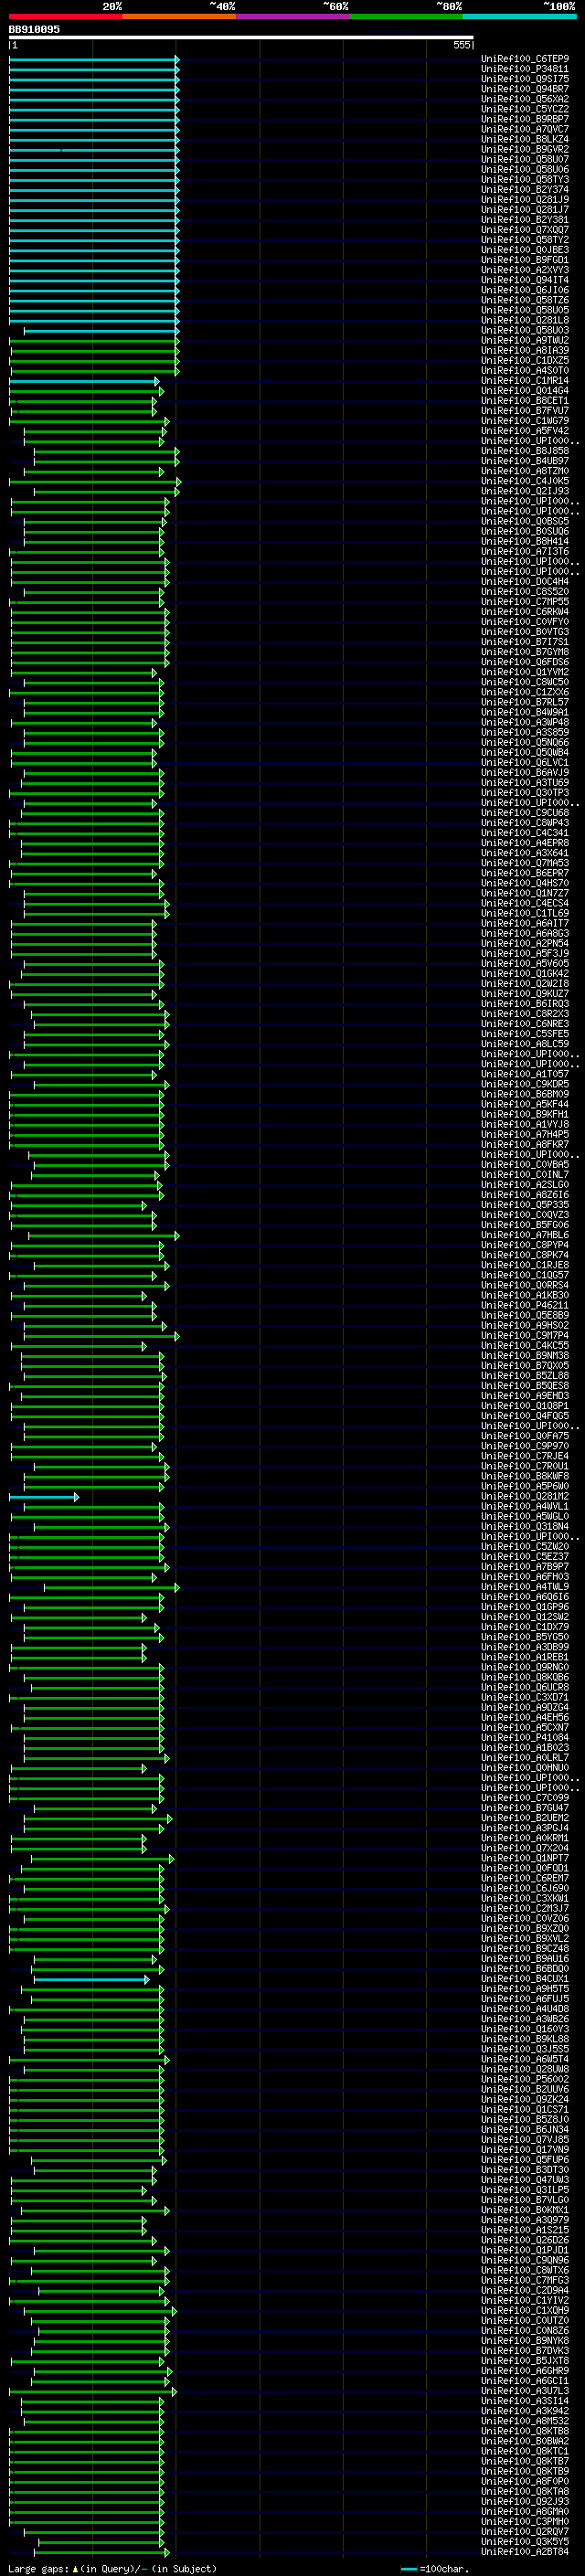Image resolution: width=585 pixels, height=2576 pixels.
Task: Select label UniRef100_B9NYK8
Action: (x=525, y=2341)
